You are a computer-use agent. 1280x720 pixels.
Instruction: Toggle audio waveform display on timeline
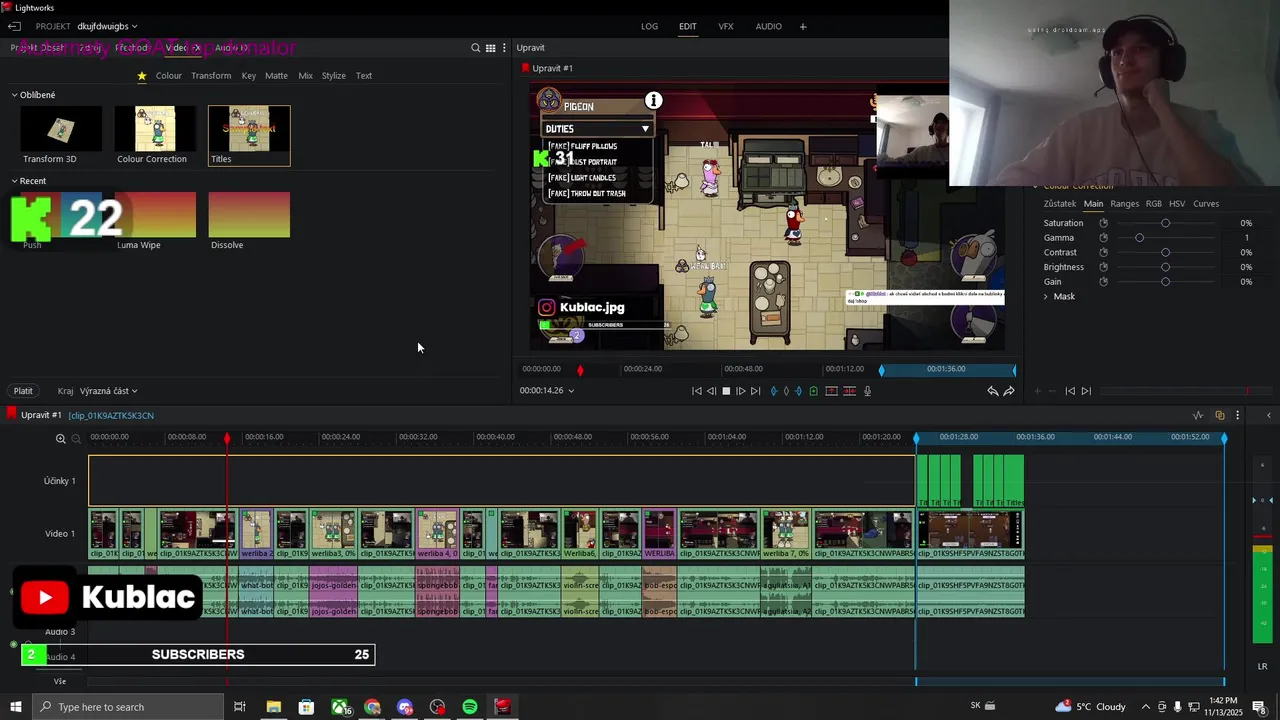1198,415
